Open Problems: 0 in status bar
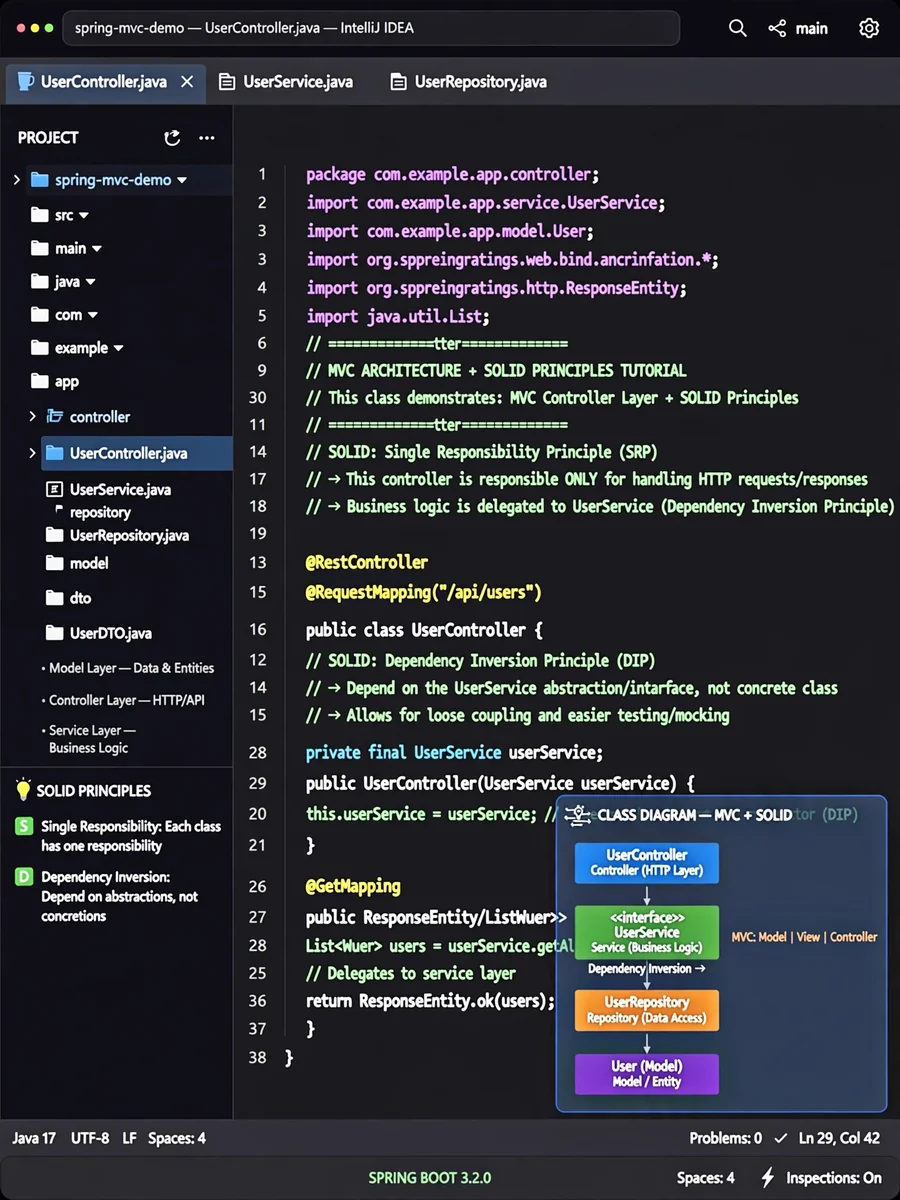The image size is (900, 1200). (x=725, y=1138)
